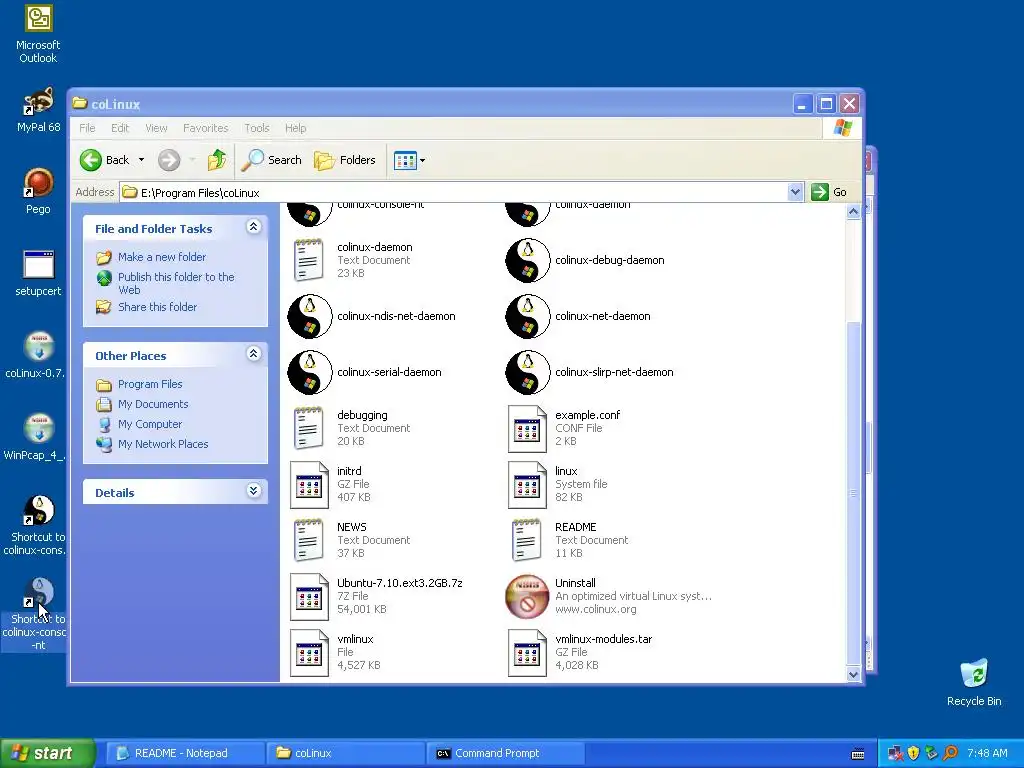Select the colinux-slirp-net-daemon icon
The image size is (1024, 768).
click(x=527, y=372)
